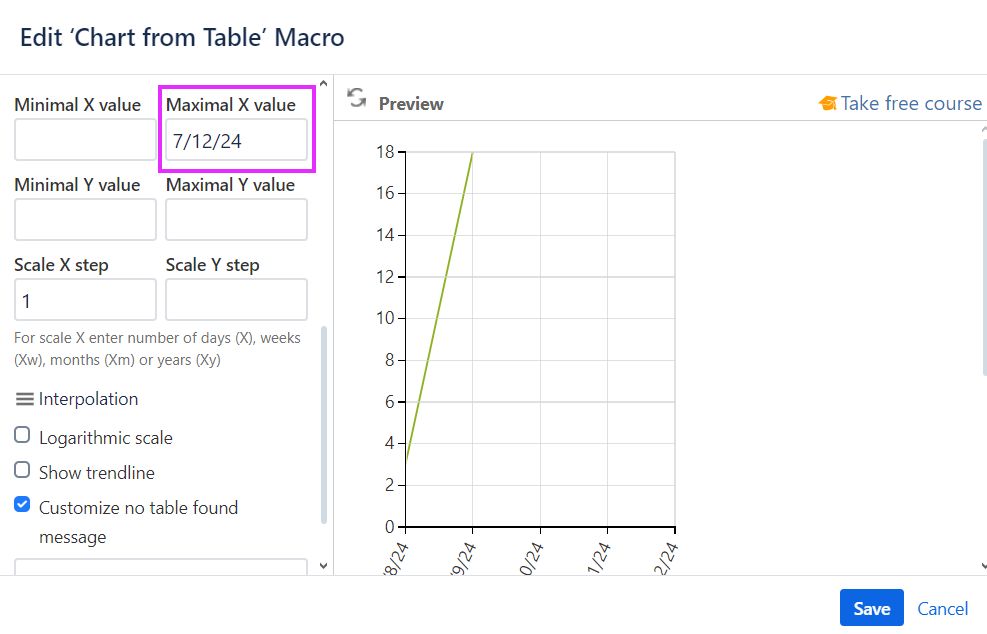Image resolution: width=987 pixels, height=634 pixels.
Task: Click the Scale Y step field
Action: pyautogui.click(x=236, y=299)
